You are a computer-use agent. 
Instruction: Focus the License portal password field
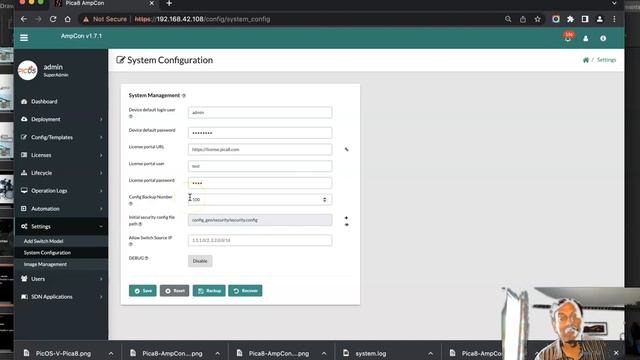click(x=260, y=183)
